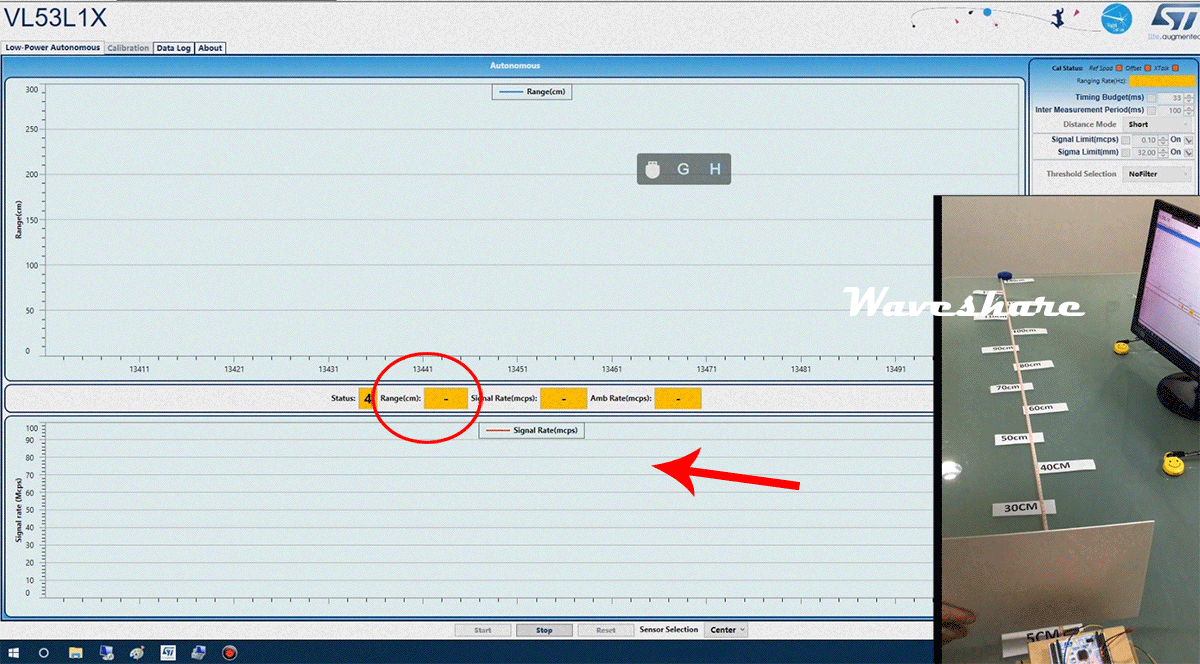The height and width of the screenshot is (664, 1200).
Task: Enable the Signal Limit checkbox
Action: (x=1125, y=140)
